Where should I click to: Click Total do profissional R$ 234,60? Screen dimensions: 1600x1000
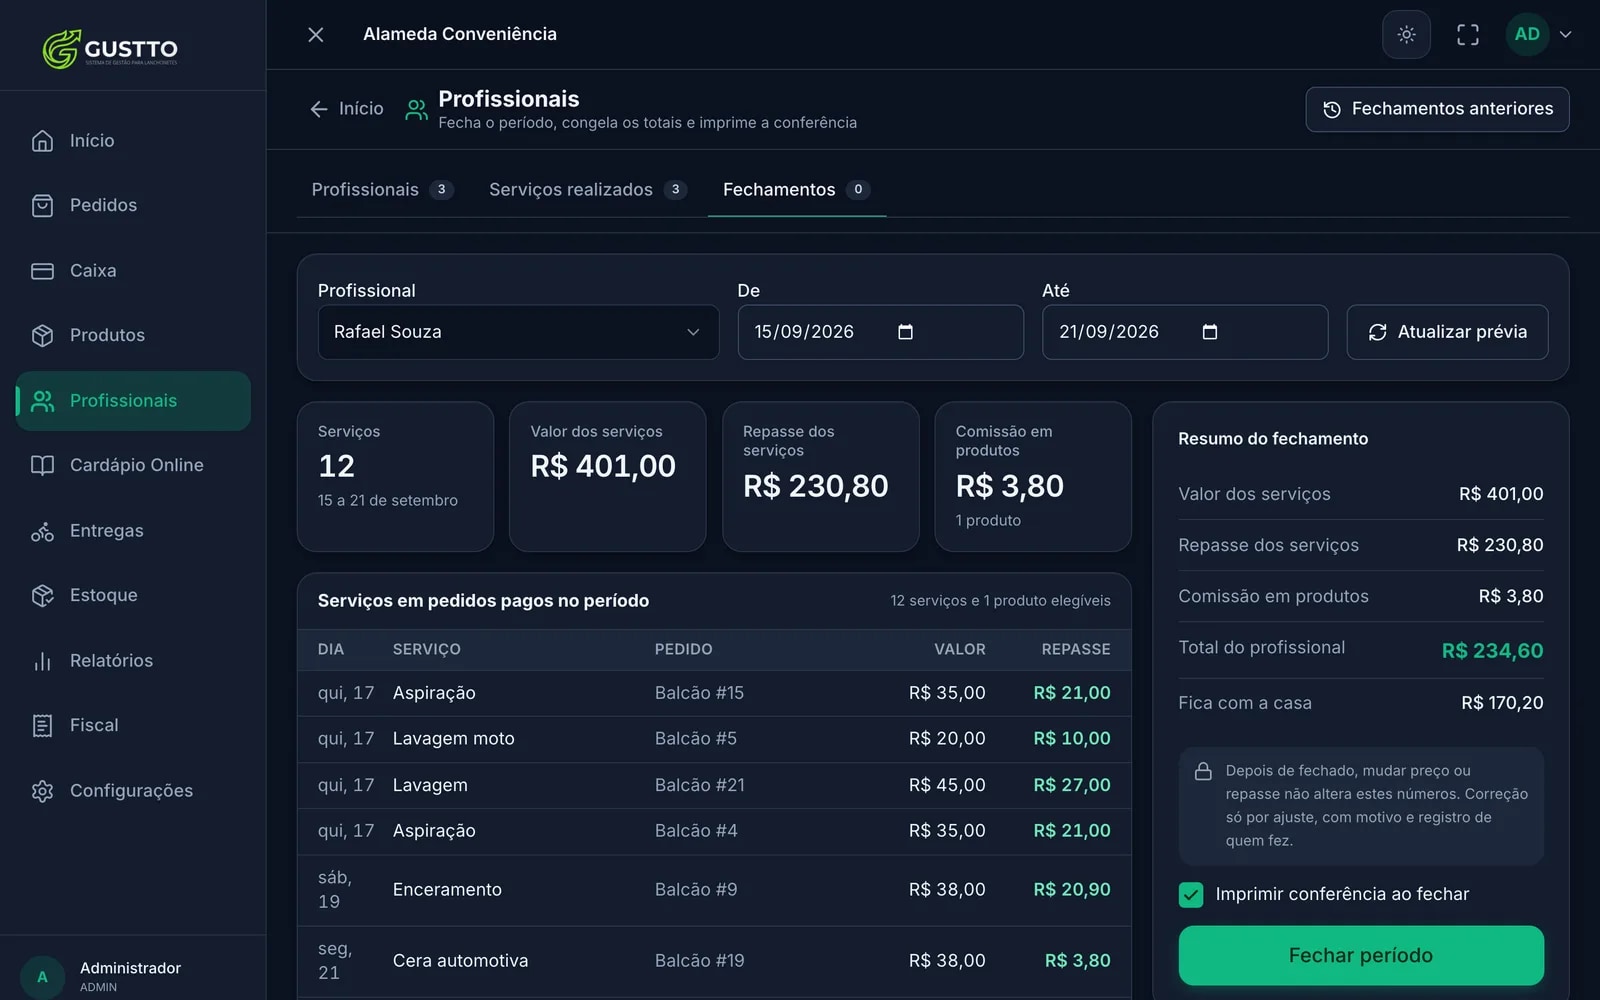(x=1361, y=649)
